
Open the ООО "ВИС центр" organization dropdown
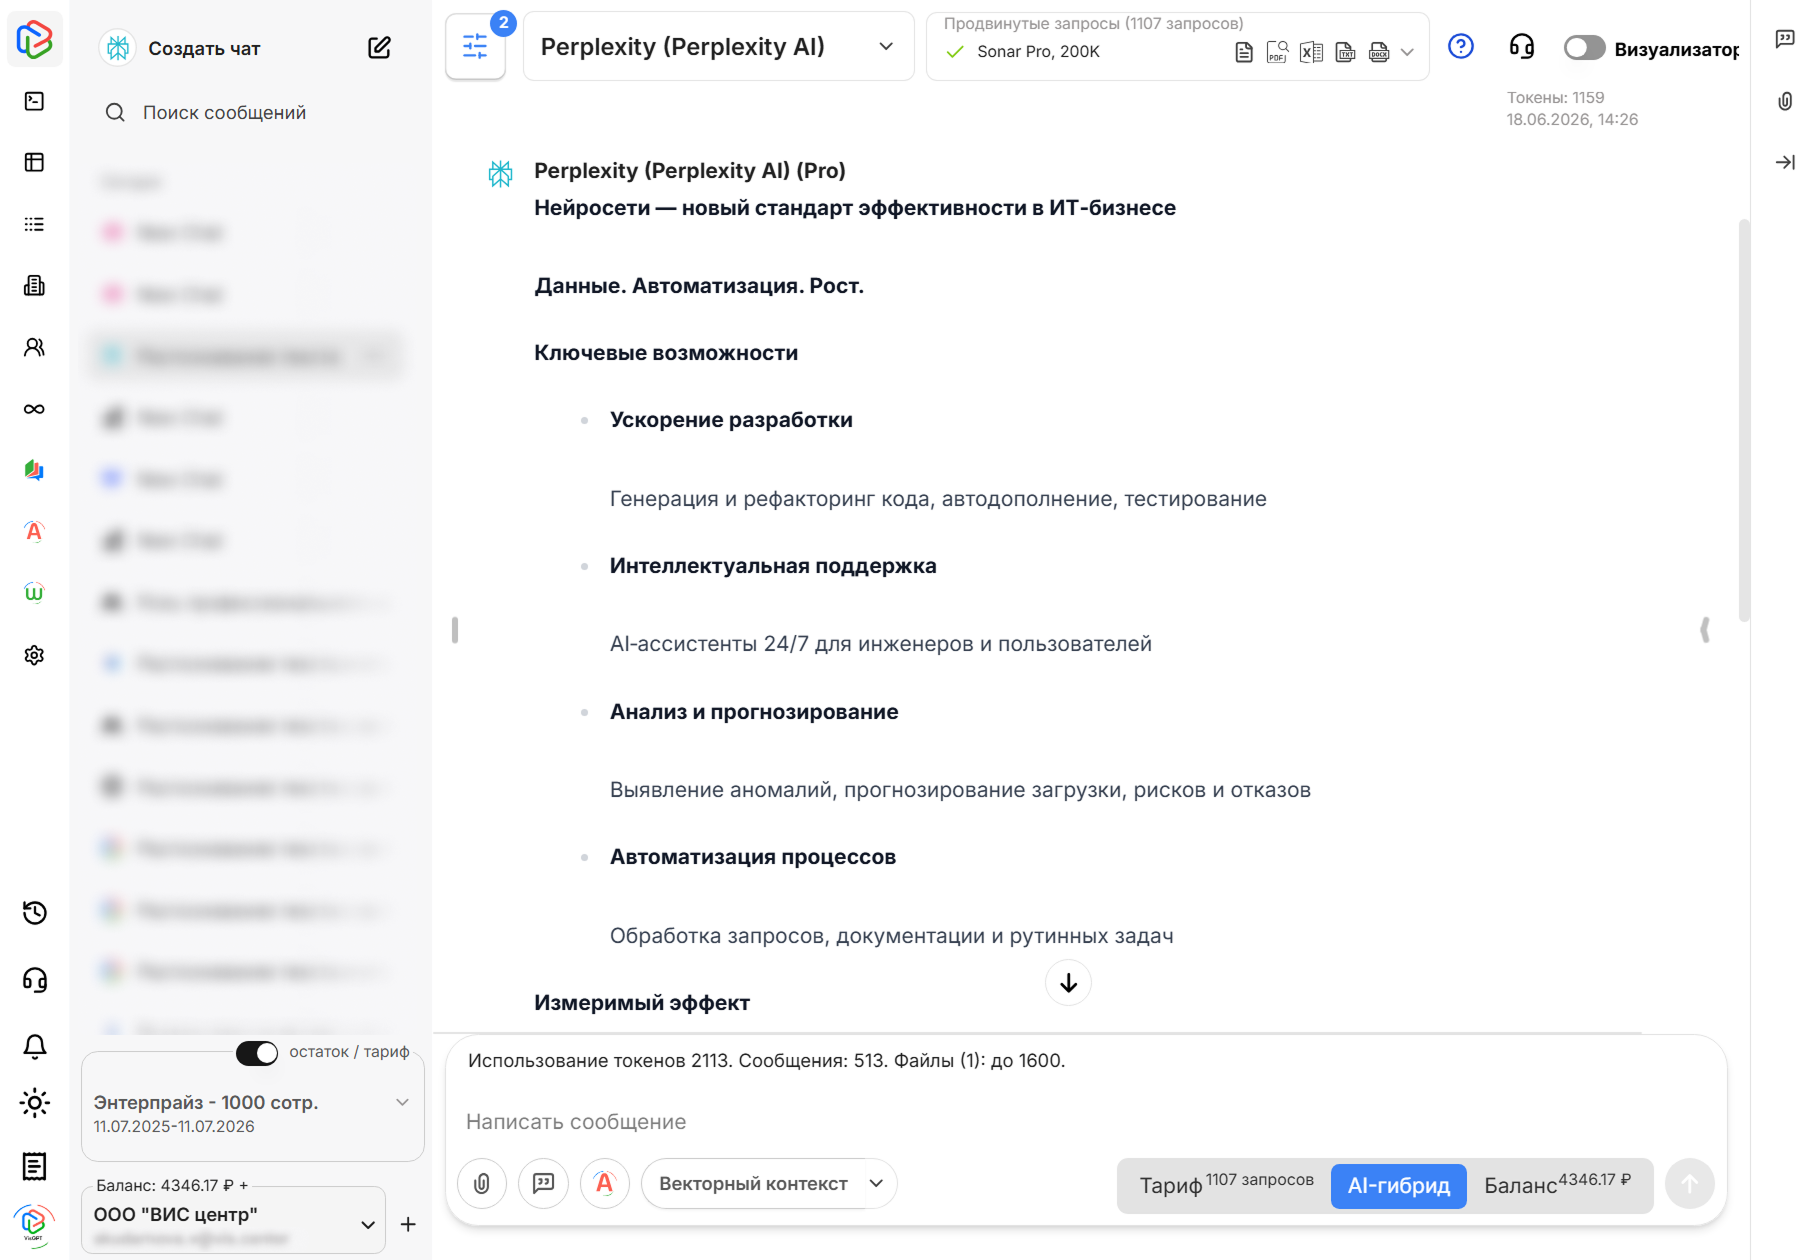tap(234, 1220)
